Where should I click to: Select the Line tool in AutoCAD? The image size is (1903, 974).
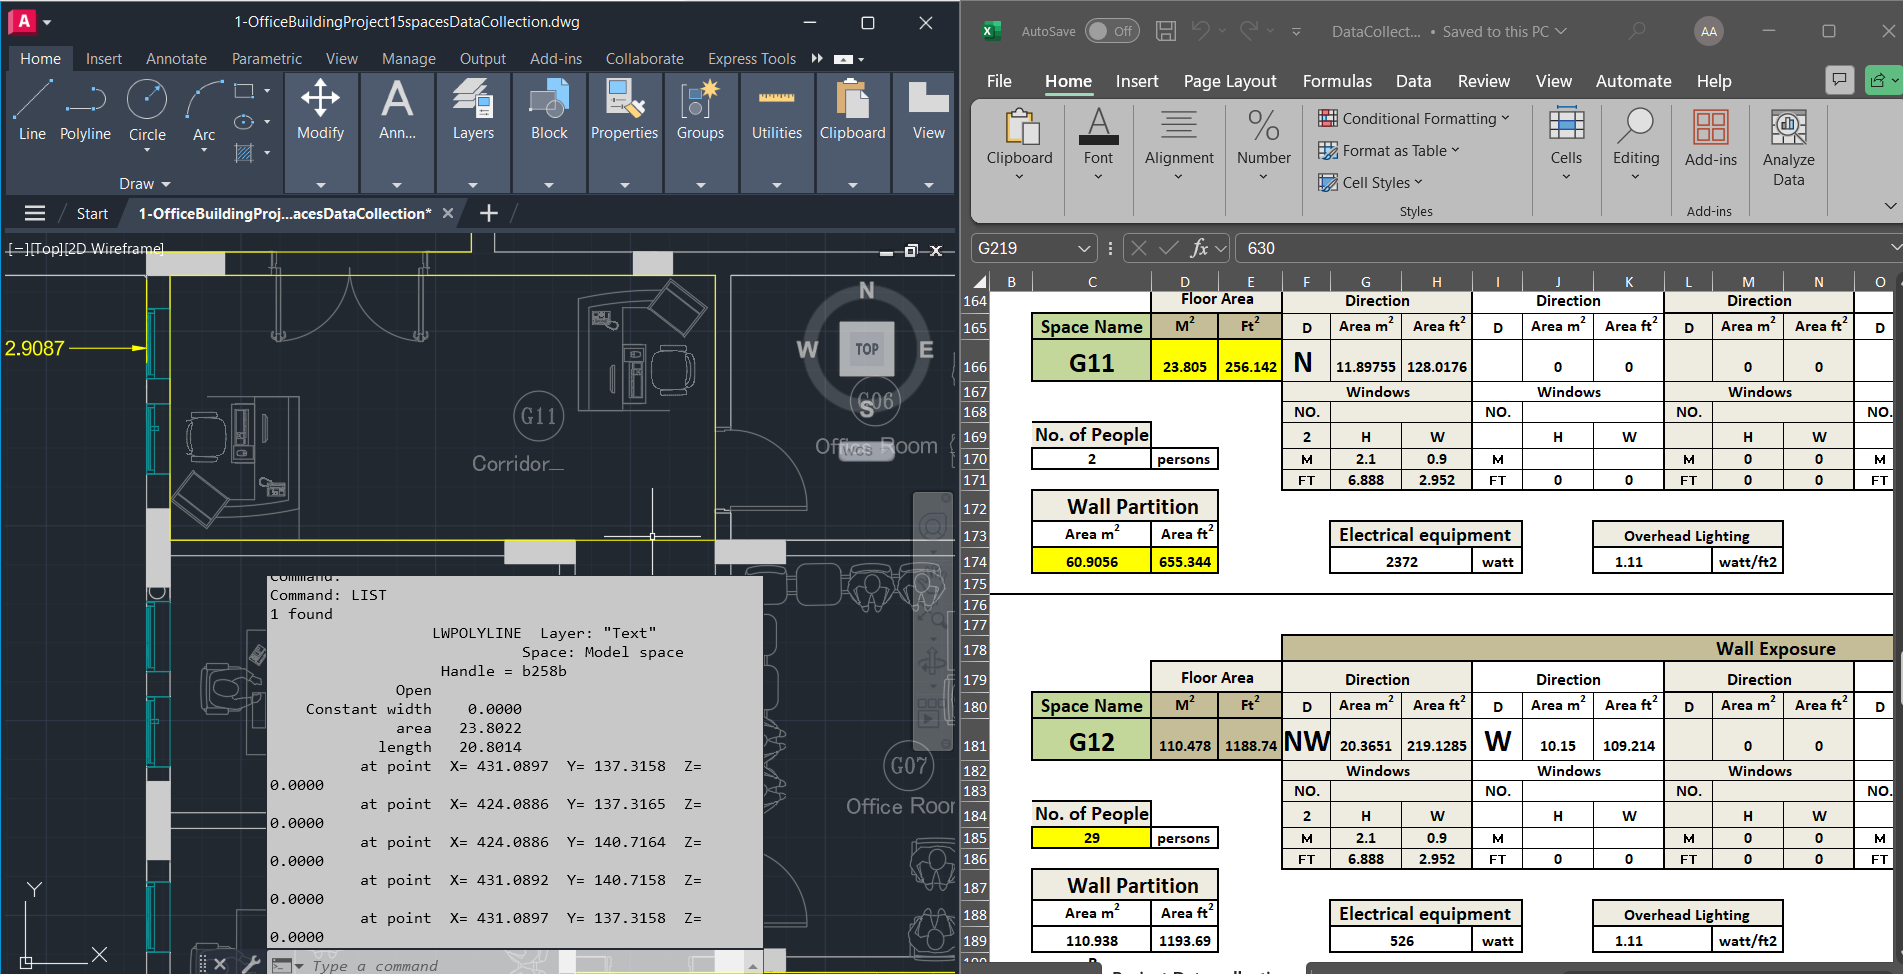(x=32, y=111)
